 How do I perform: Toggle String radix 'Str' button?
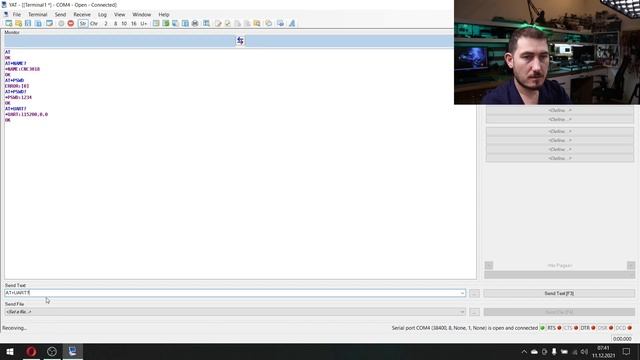click(83, 24)
